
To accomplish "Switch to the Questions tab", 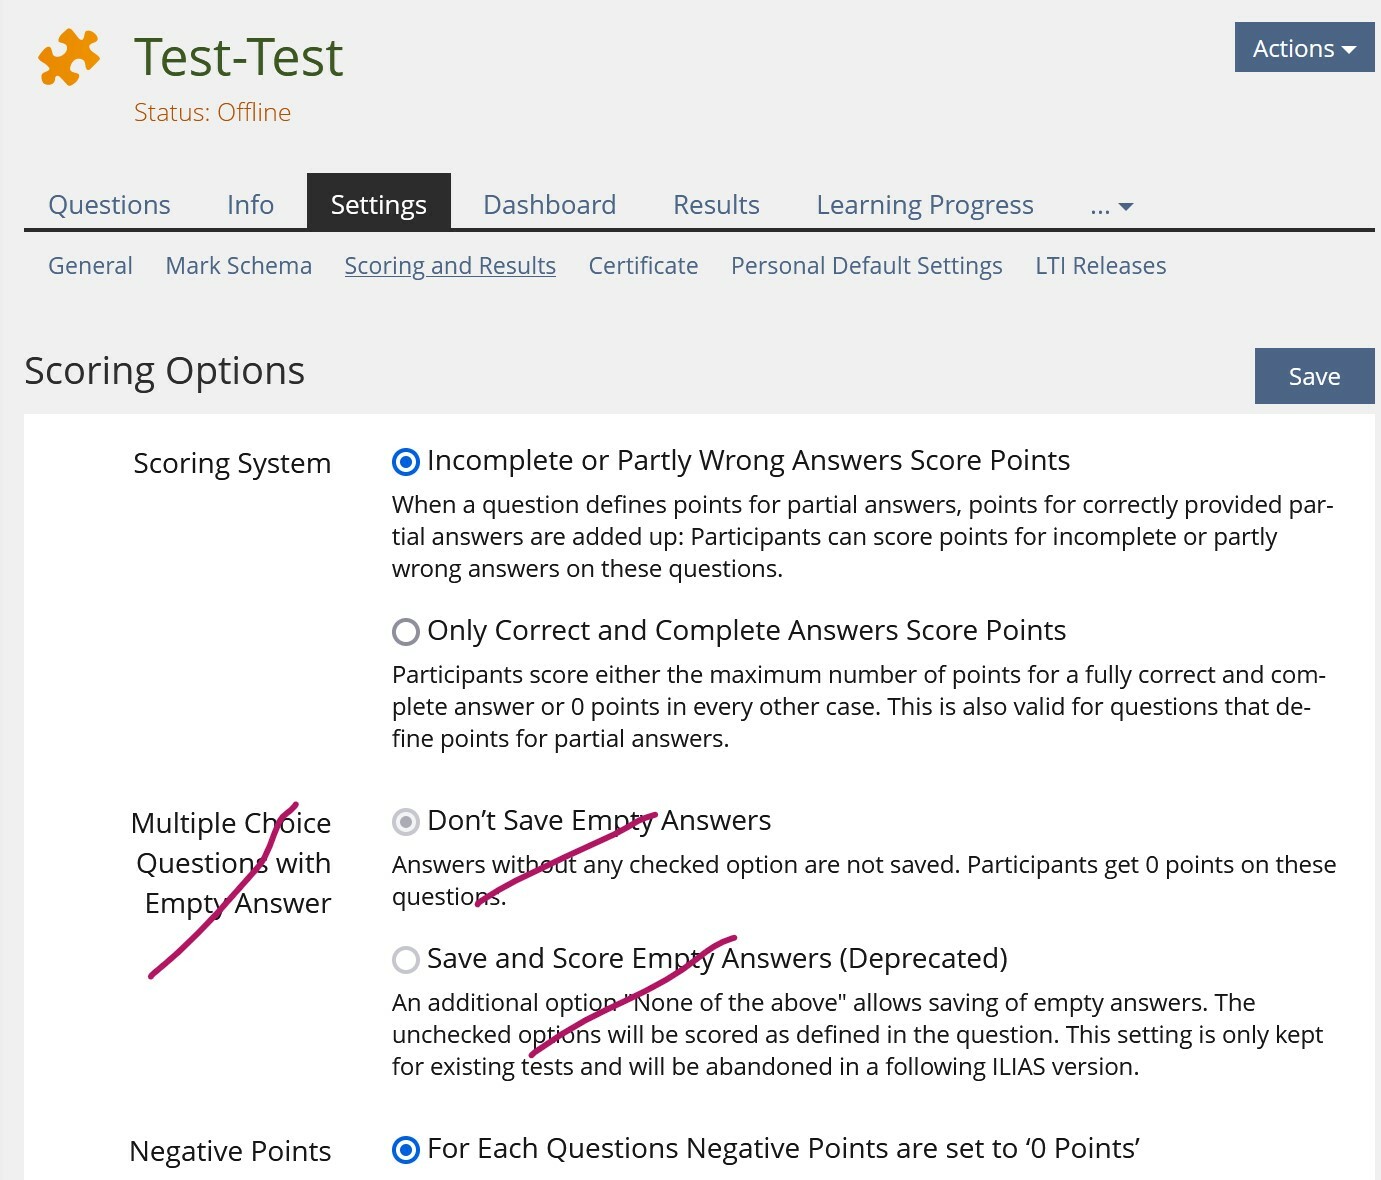I will click(109, 205).
